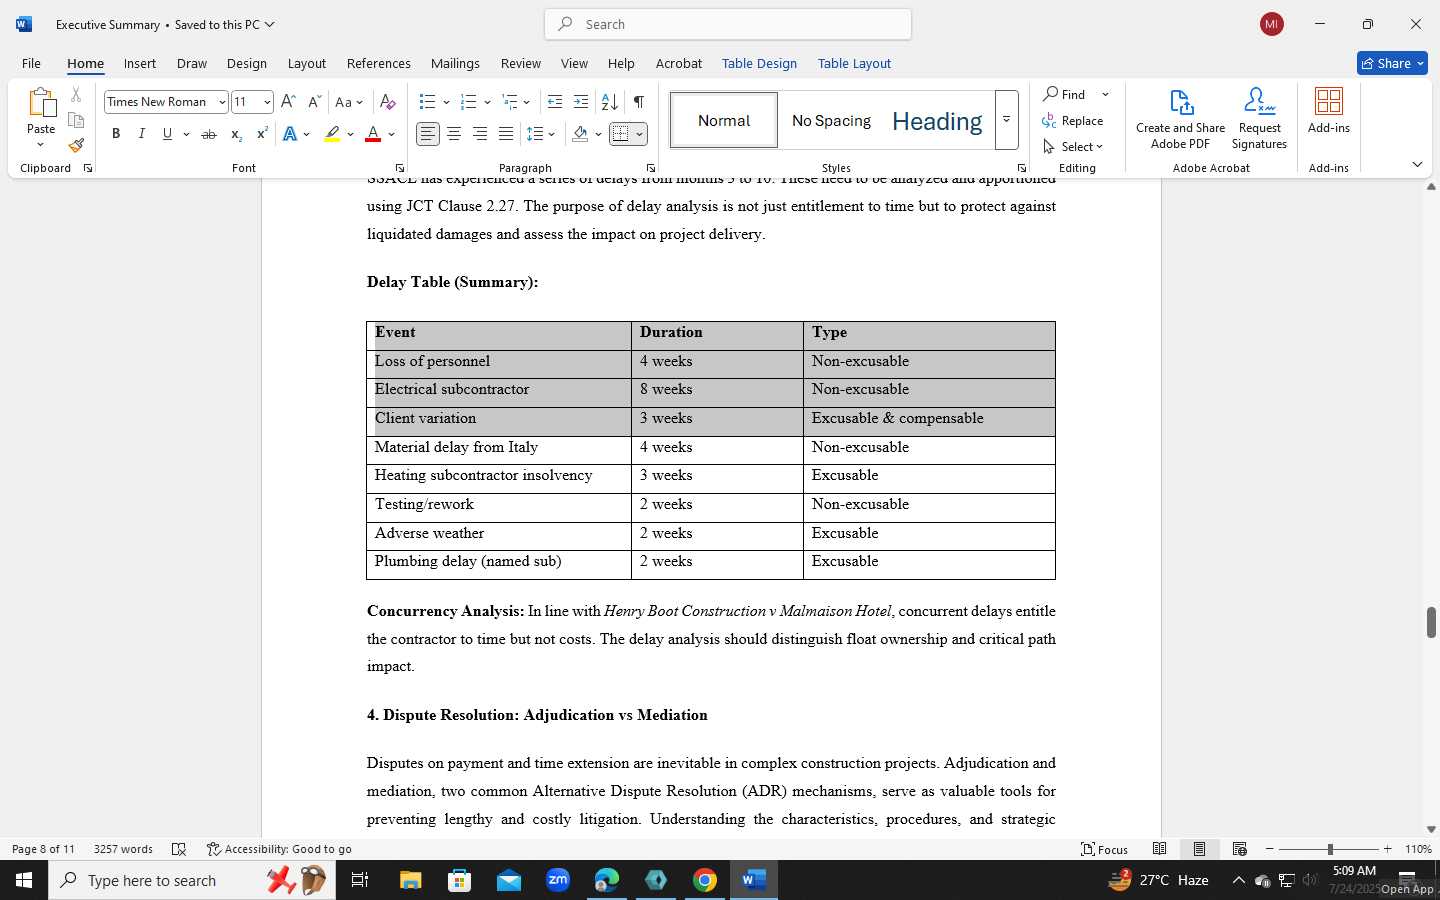The image size is (1440, 900).
Task: Apply red font color swatch
Action: (373, 134)
